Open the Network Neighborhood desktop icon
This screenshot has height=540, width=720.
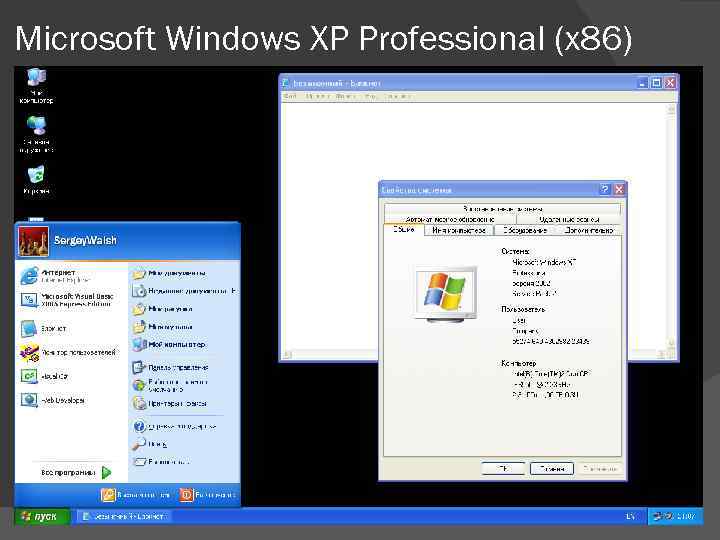[x=36, y=134]
